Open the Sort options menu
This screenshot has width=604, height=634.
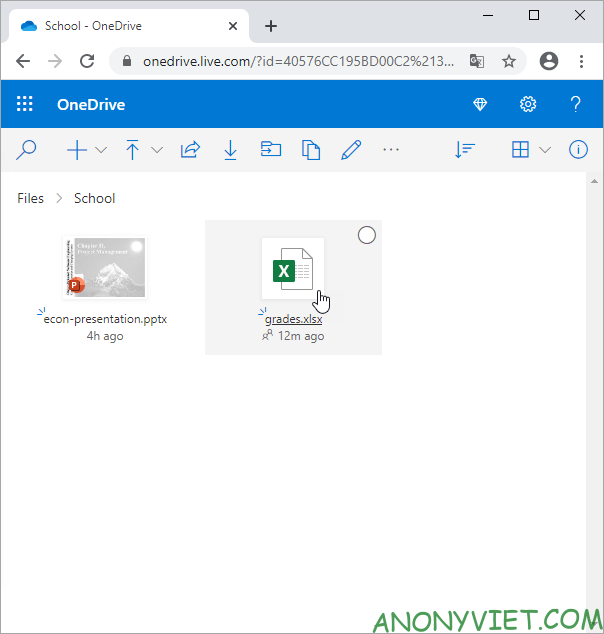pos(464,150)
